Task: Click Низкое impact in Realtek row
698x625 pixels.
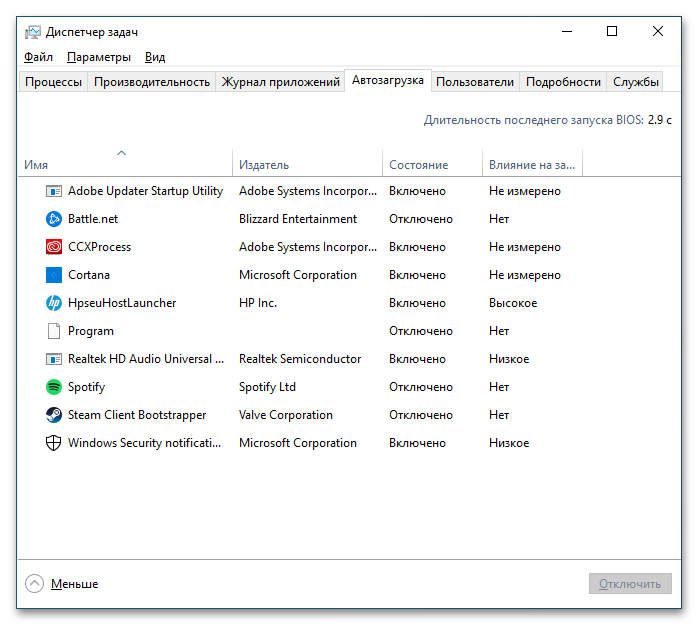Action: (509, 359)
